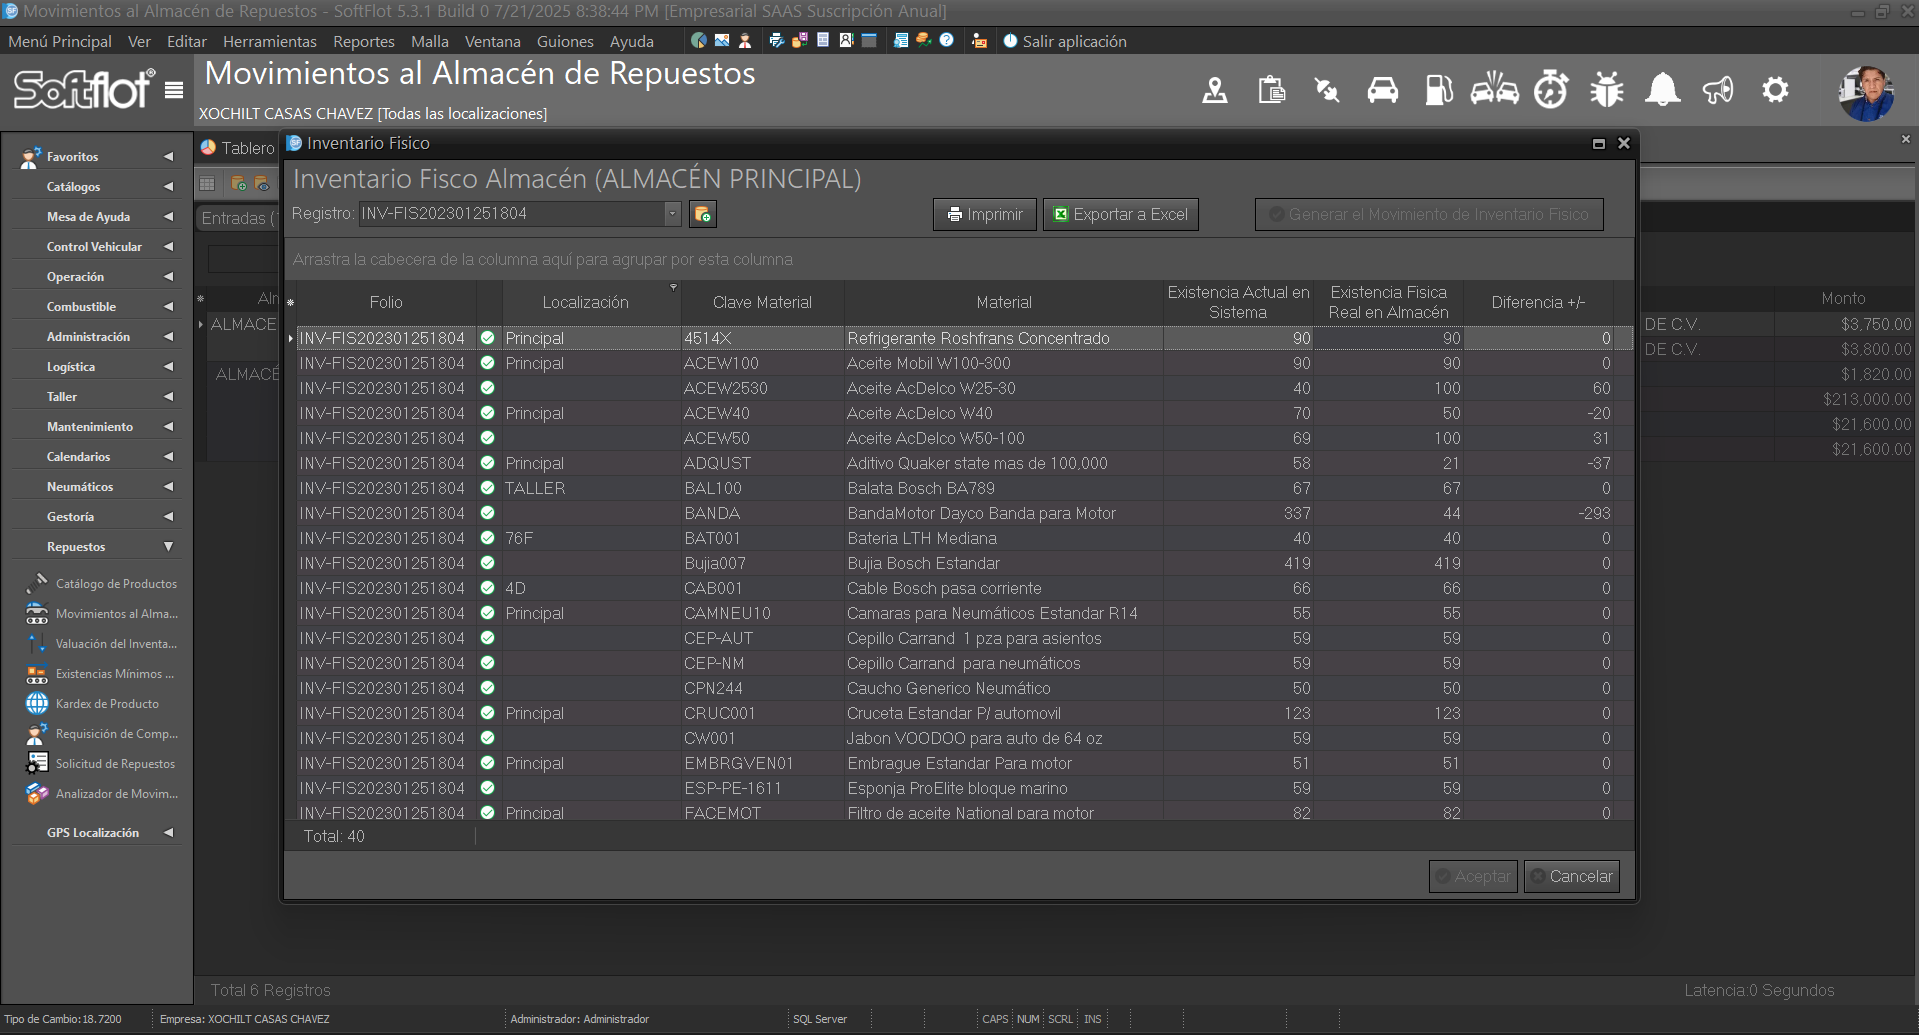Open the Herramientas menu
The height and width of the screenshot is (1035, 1919).
[269, 41]
